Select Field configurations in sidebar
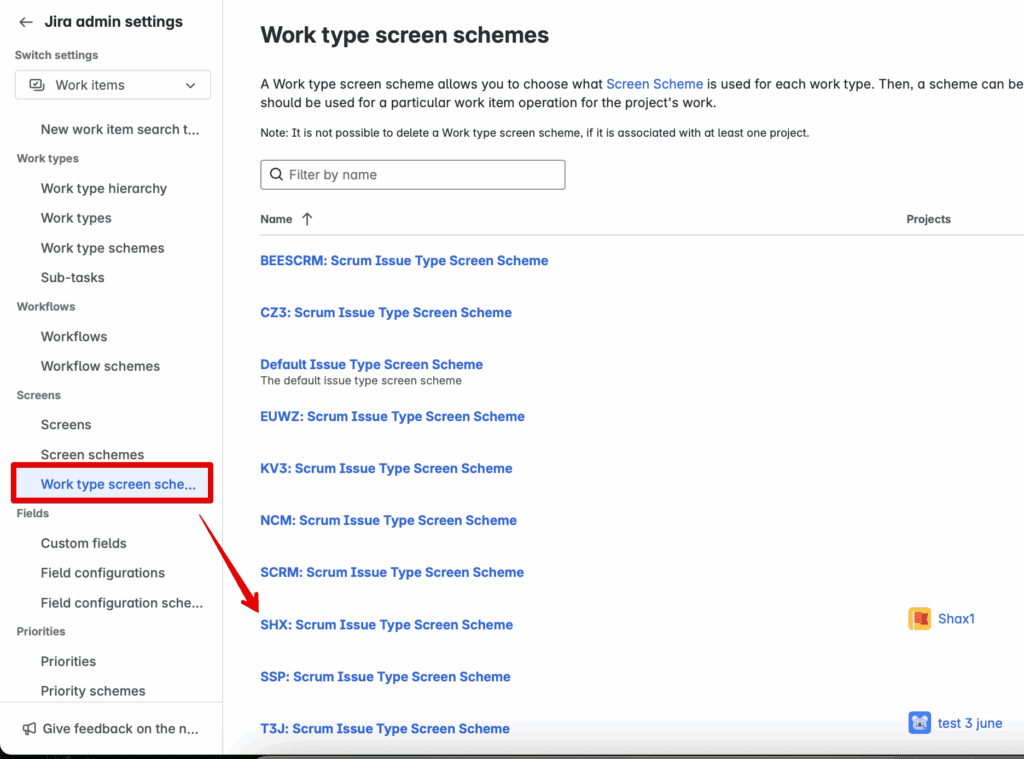Image resolution: width=1024 pixels, height=759 pixels. (x=102, y=573)
